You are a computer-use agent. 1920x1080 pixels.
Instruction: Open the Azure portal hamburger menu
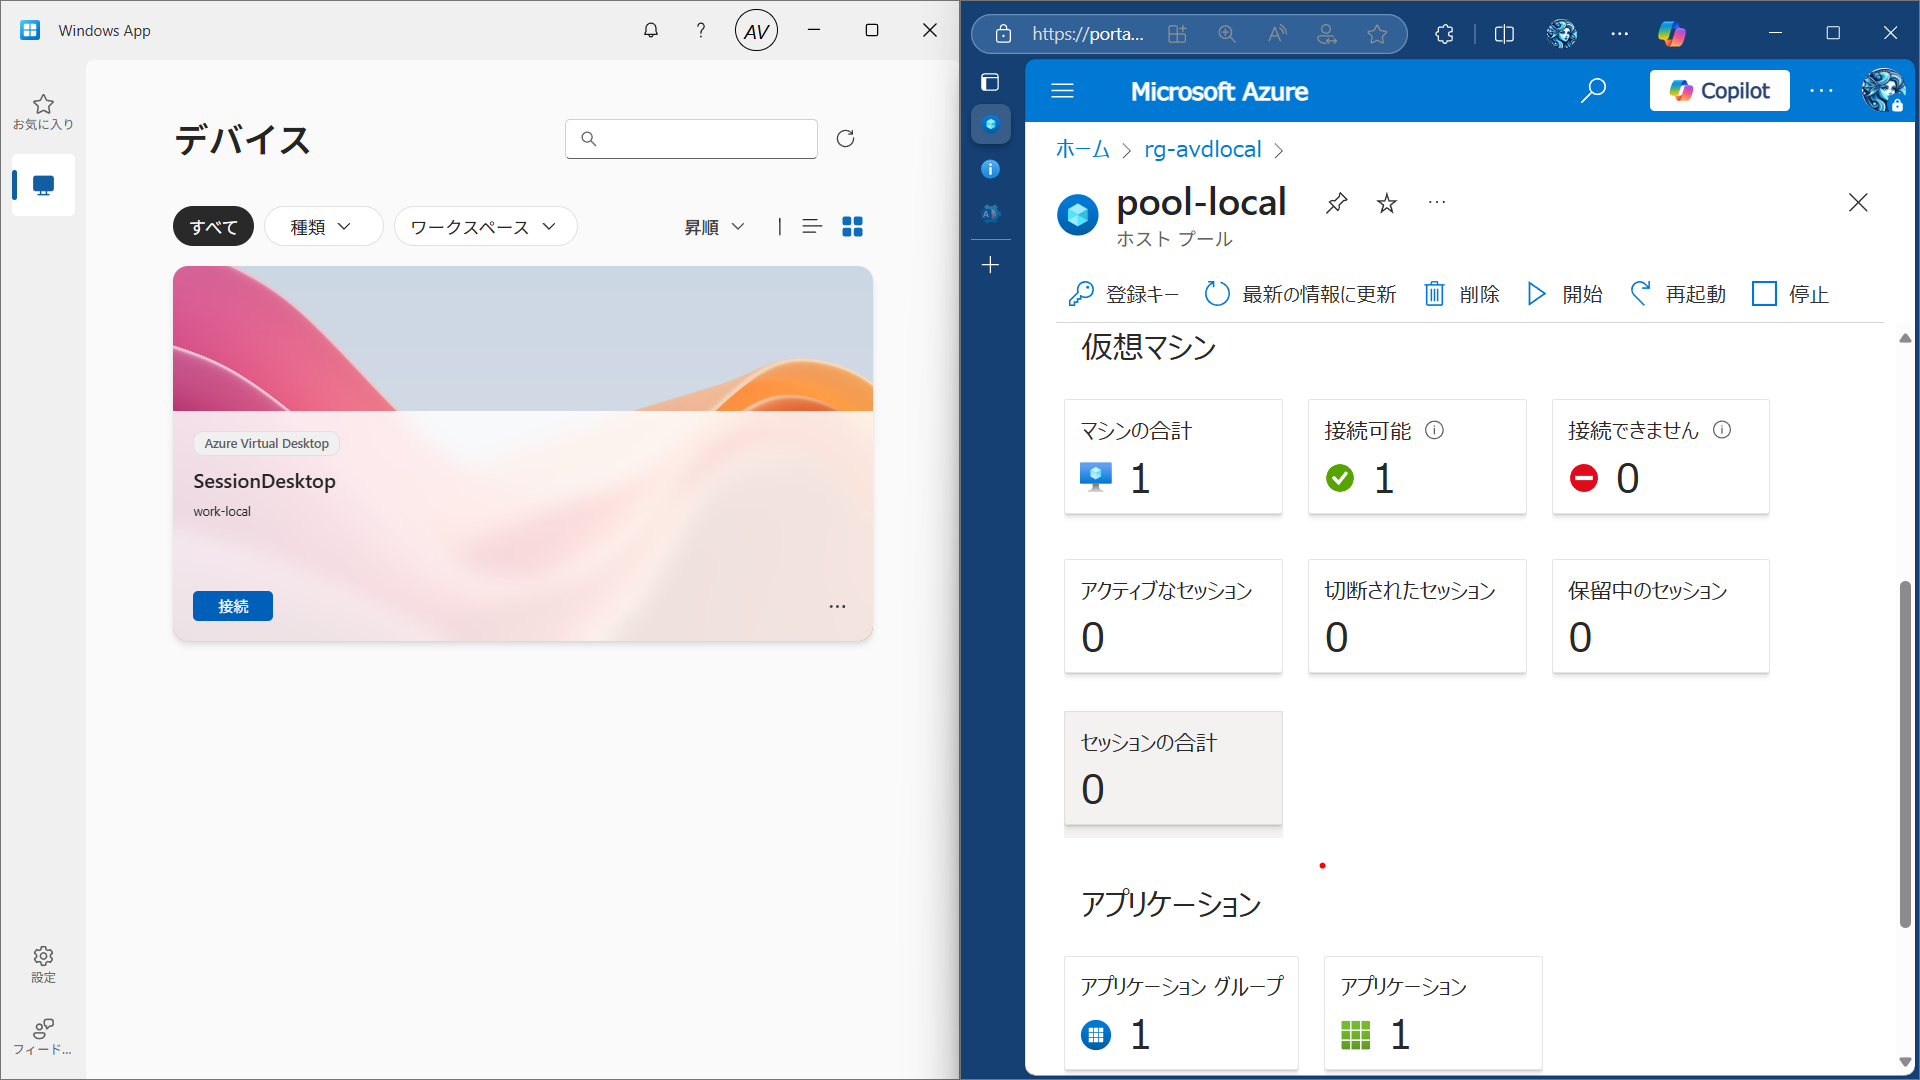pos(1062,91)
